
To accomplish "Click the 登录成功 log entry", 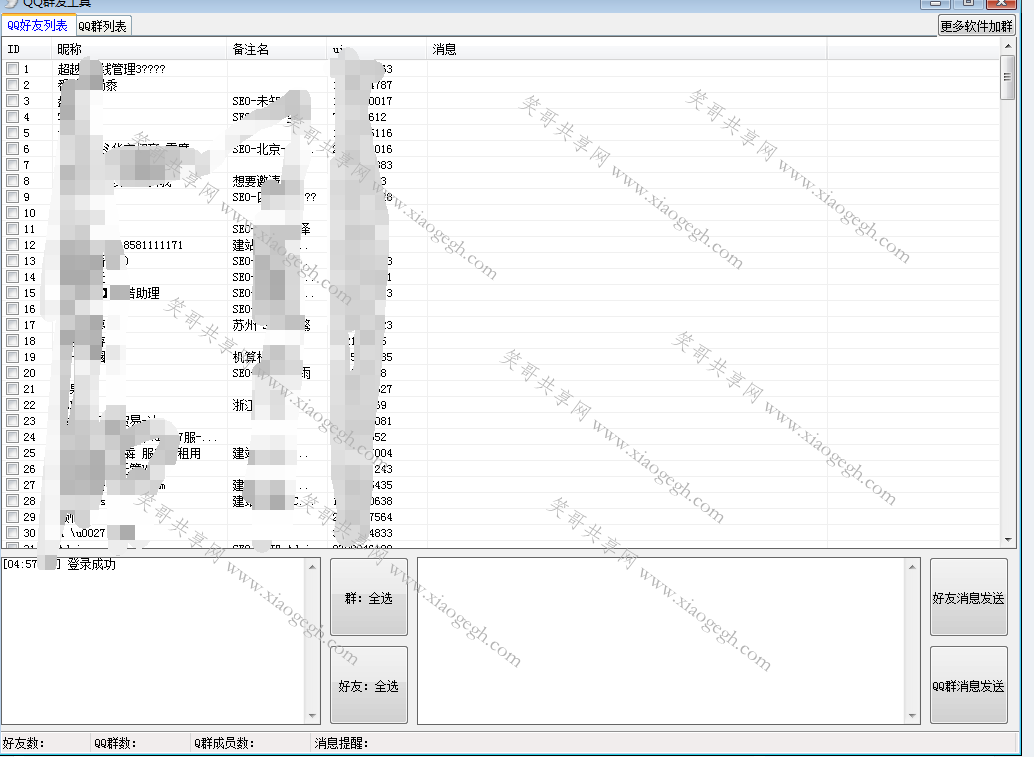I will (91, 564).
